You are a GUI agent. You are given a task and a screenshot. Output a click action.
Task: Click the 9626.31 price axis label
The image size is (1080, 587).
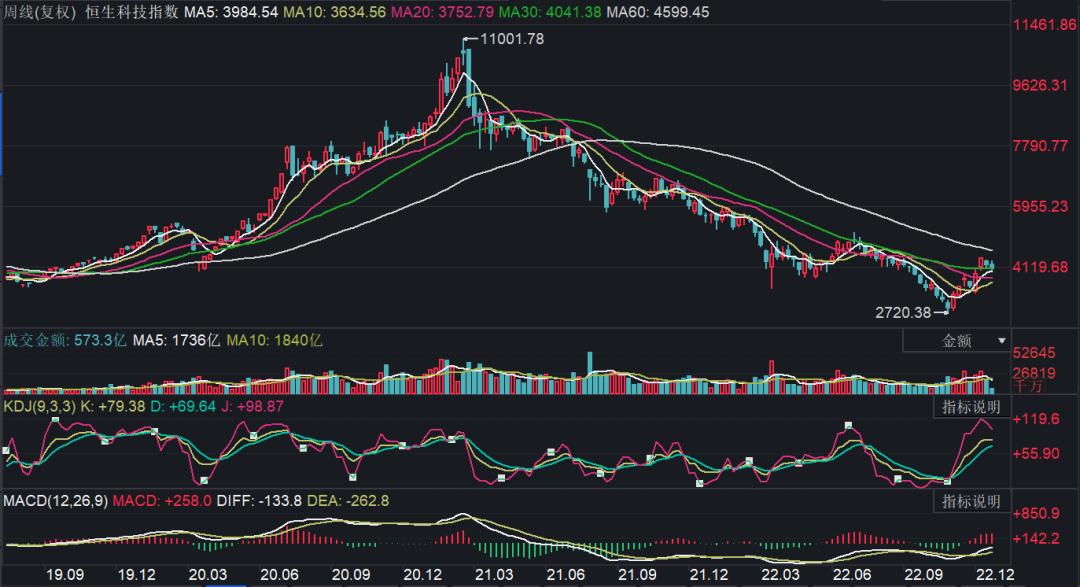(1040, 85)
